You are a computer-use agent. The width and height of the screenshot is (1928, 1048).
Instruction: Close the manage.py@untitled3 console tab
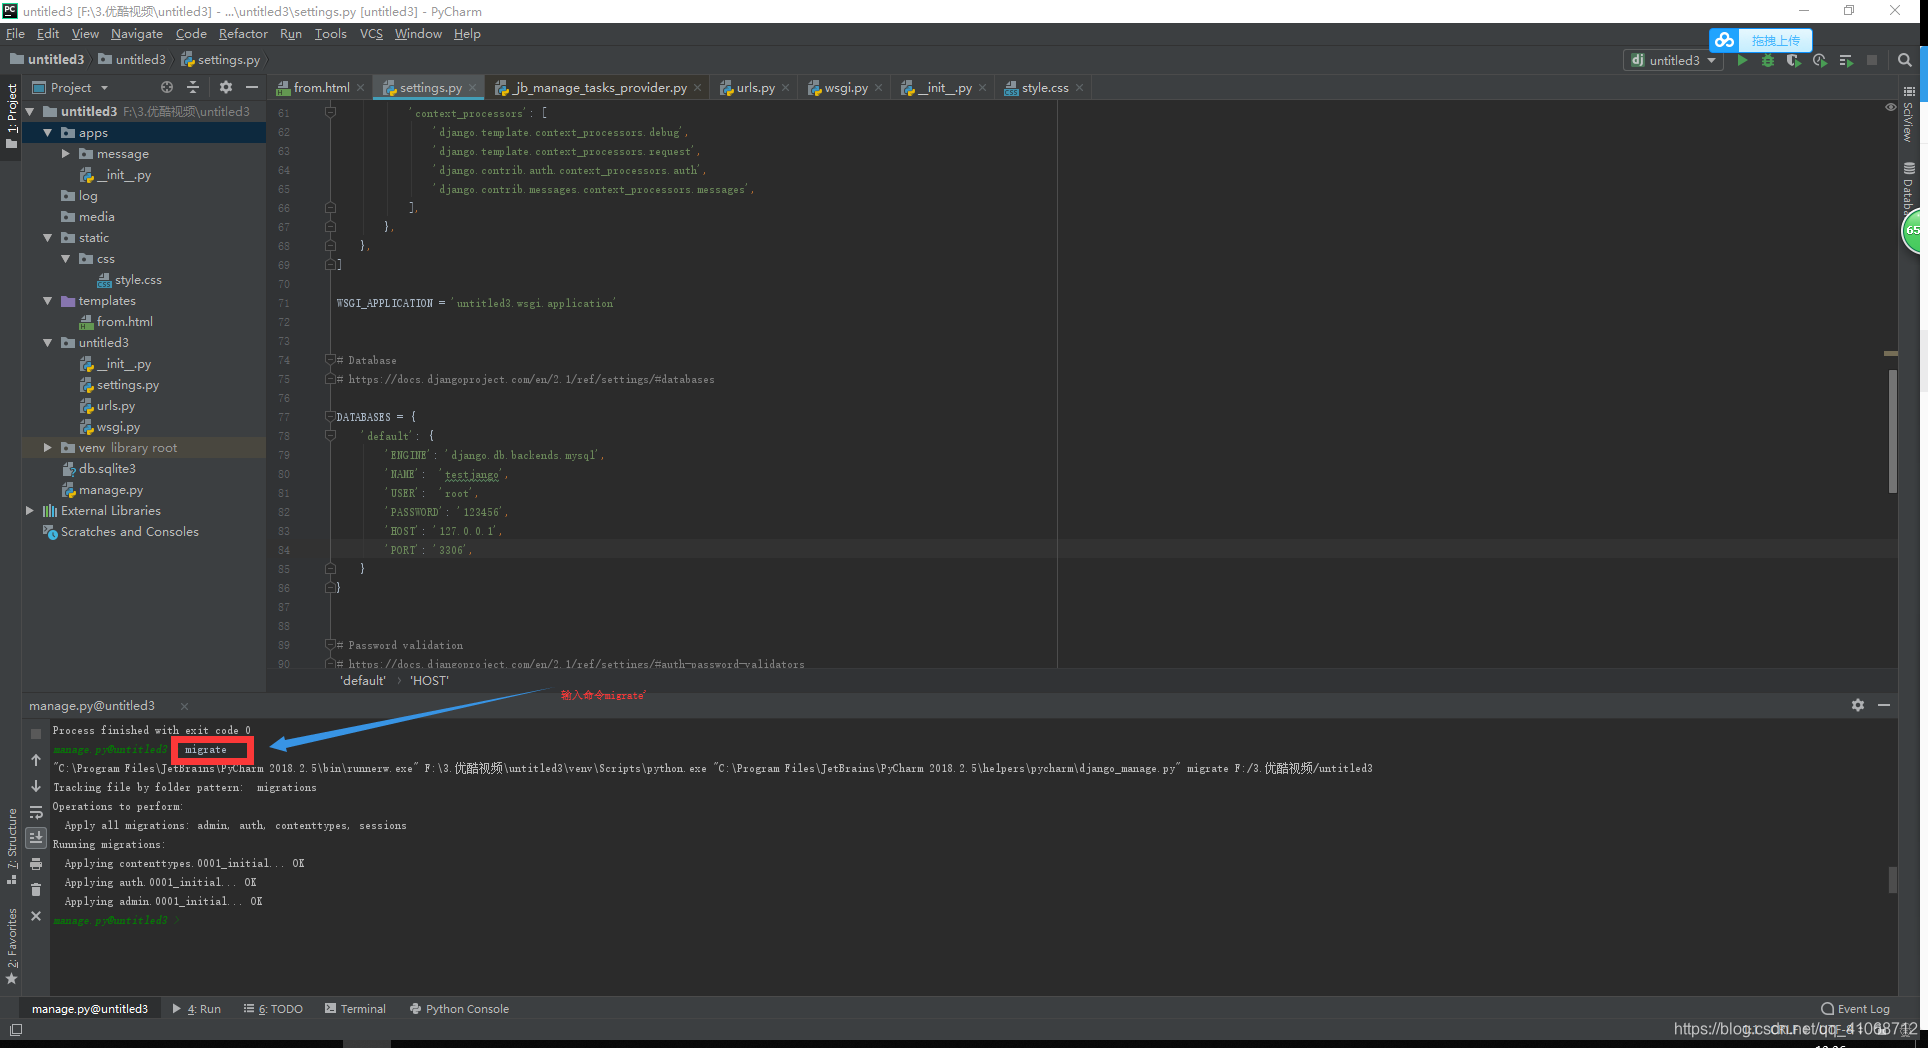click(x=184, y=706)
